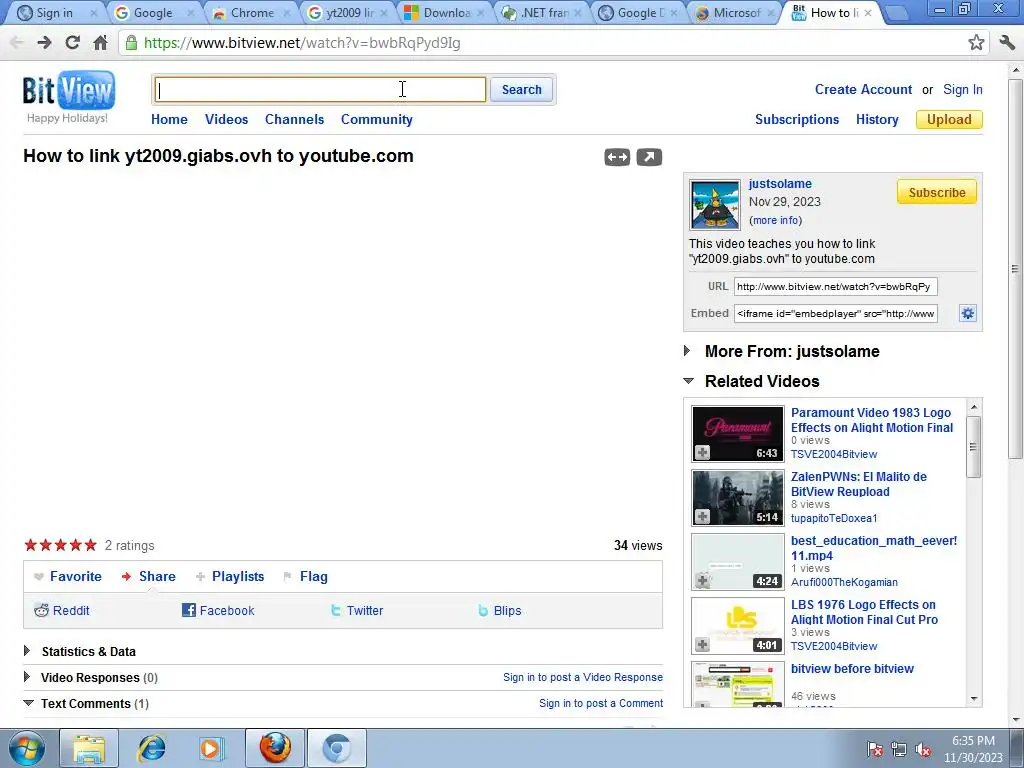Viewport: 1024px width, 768px height.
Task: Expand Statistics & Data
Action: 27,650
